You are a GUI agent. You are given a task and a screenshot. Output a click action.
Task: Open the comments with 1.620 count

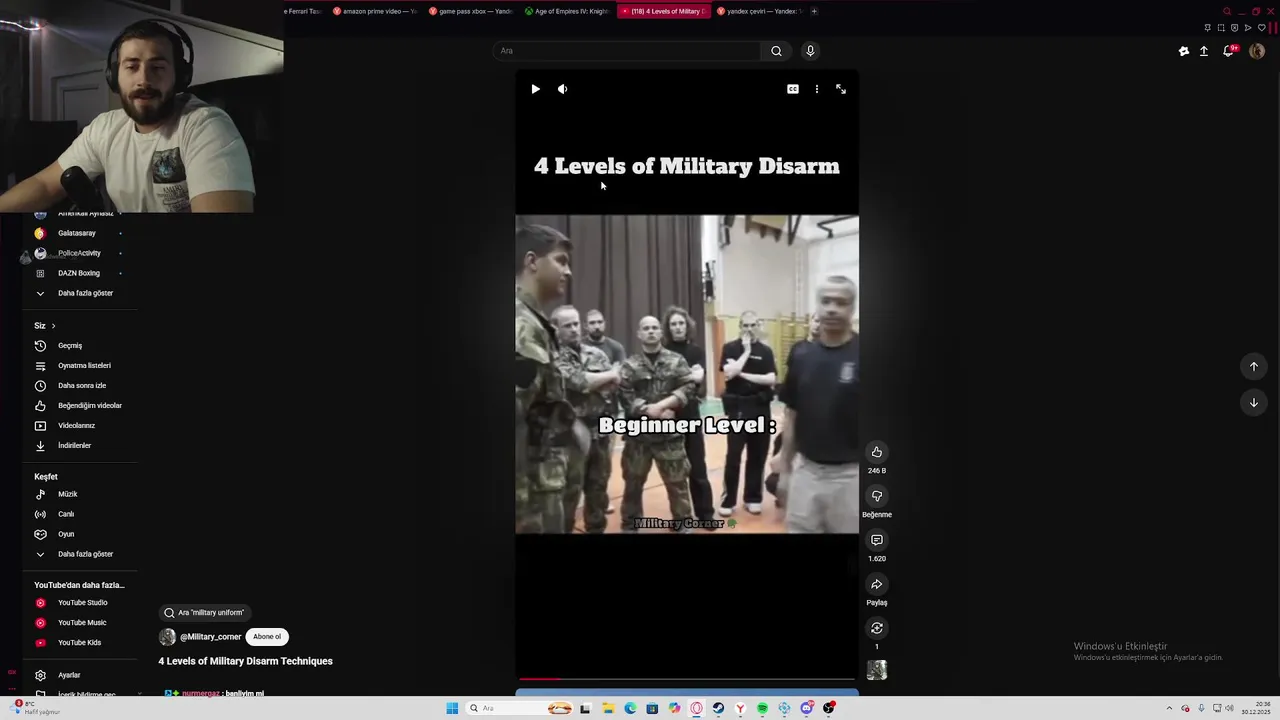click(877, 540)
